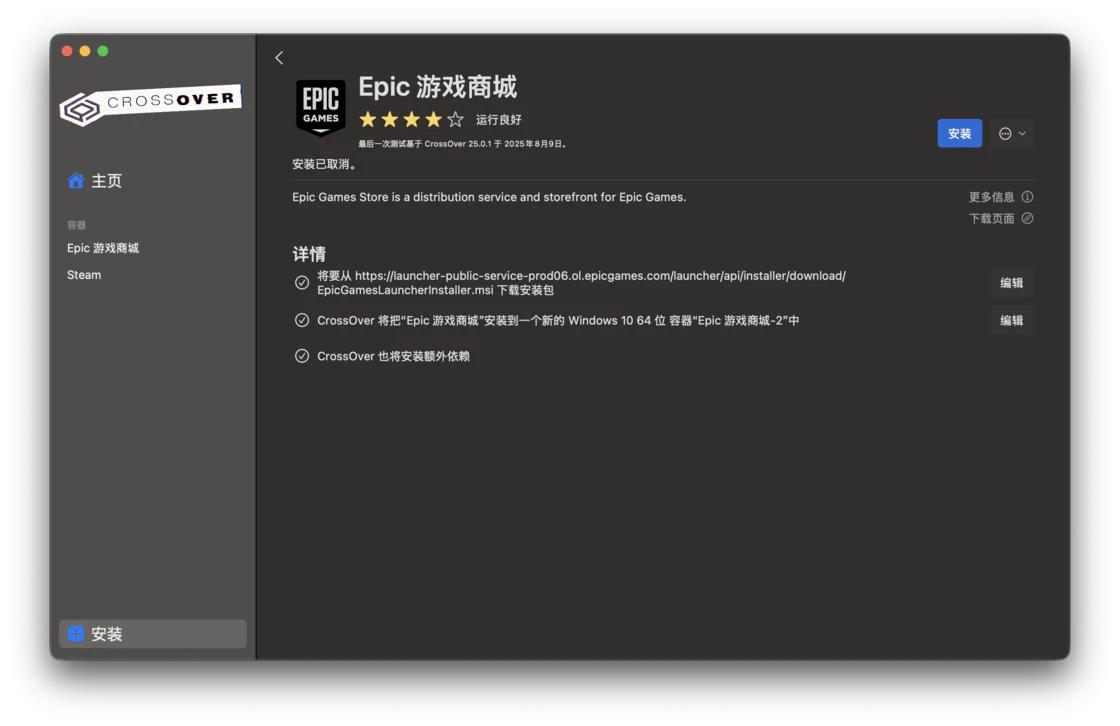Open the link icon beside 下载页面
This screenshot has height=726, width=1120.
[x=1029, y=218]
